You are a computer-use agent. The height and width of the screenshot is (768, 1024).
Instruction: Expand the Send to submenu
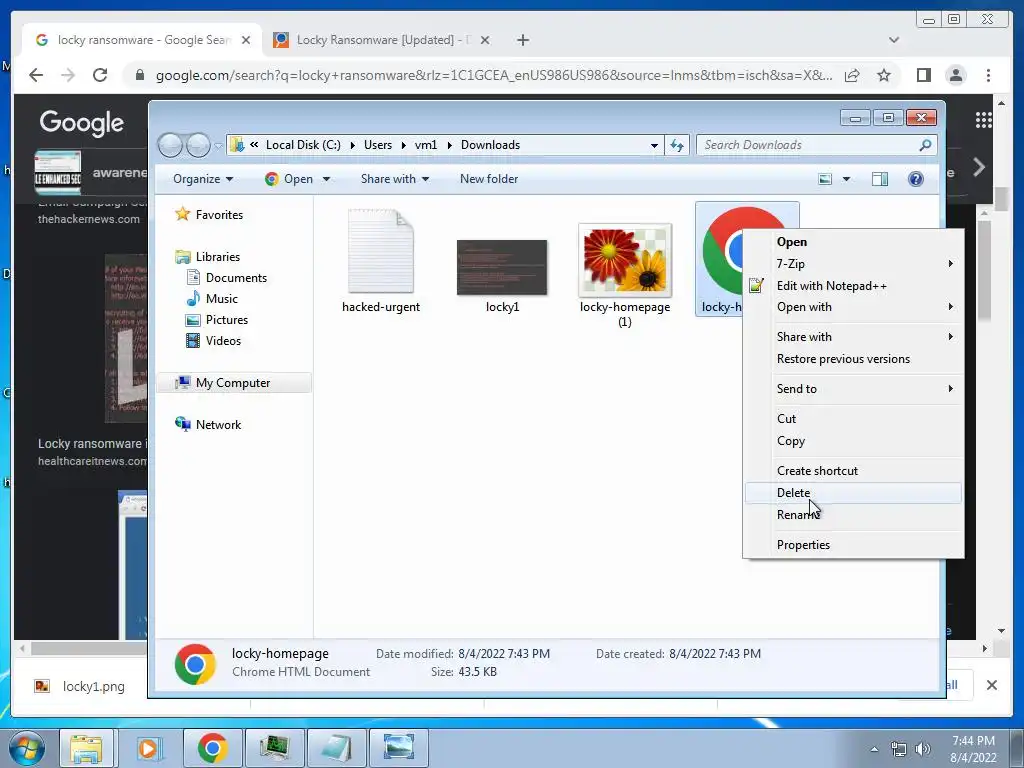[x=853, y=389]
